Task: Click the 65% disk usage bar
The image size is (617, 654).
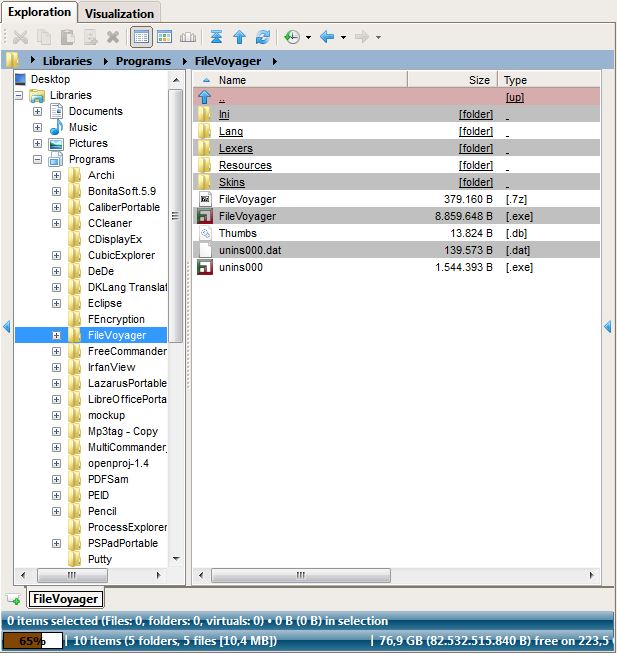Action: pyautogui.click(x=33, y=641)
